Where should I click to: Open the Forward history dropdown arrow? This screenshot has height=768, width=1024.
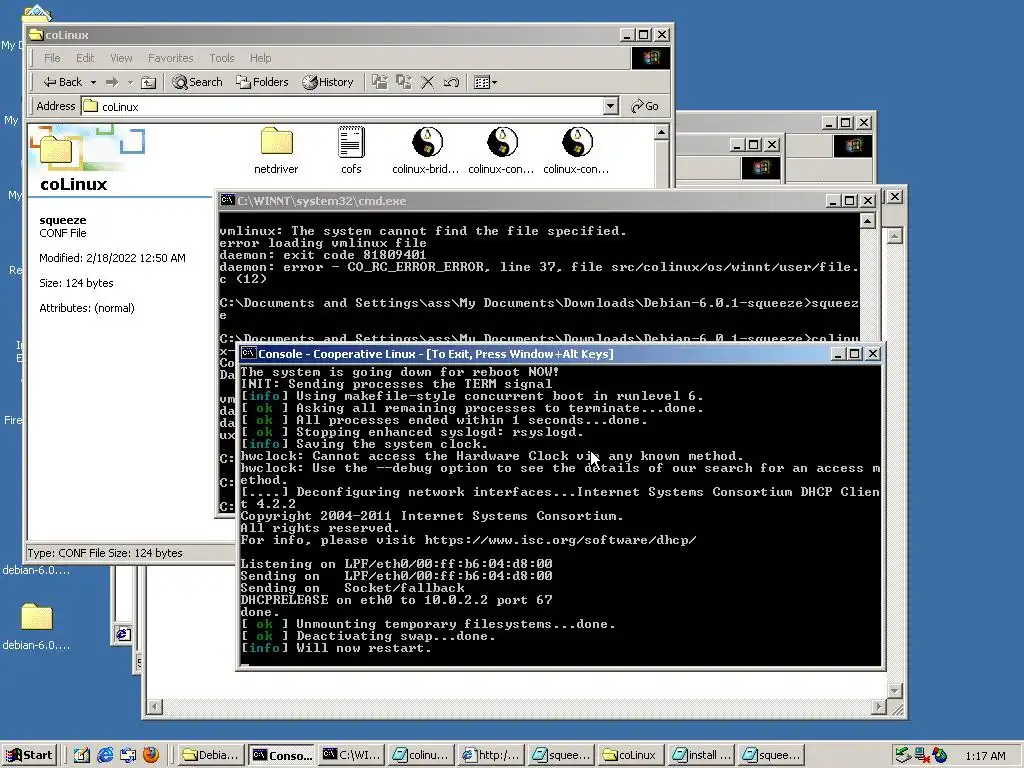pyautogui.click(x=130, y=82)
